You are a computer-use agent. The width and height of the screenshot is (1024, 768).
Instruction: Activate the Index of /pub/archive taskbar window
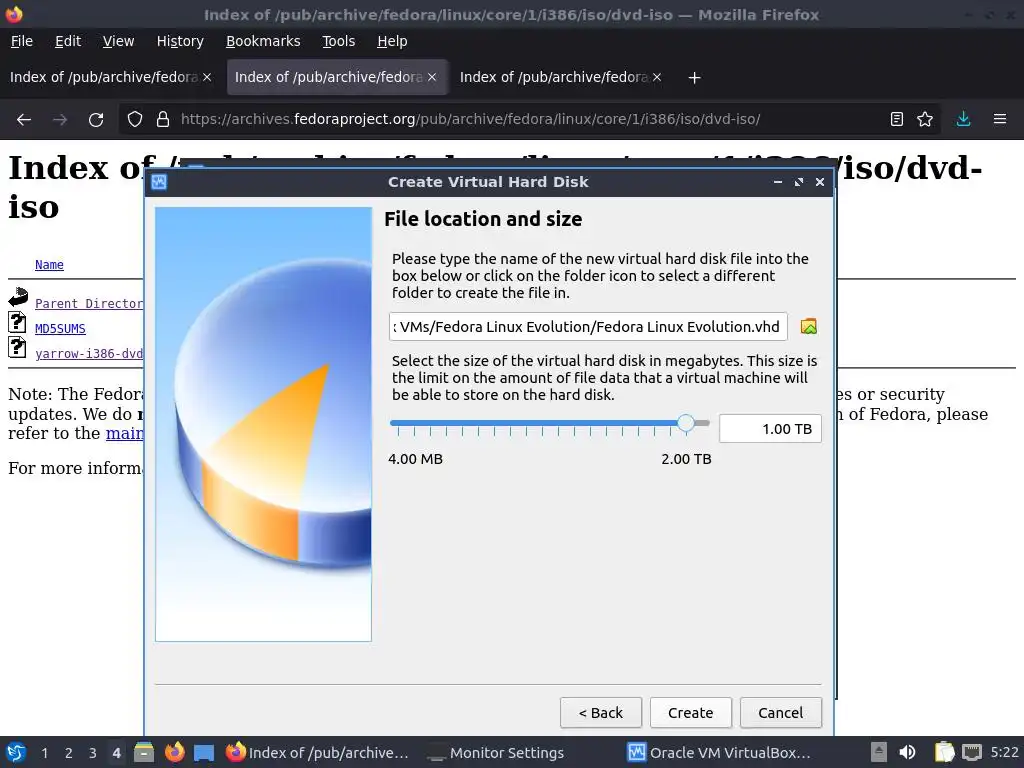317,753
